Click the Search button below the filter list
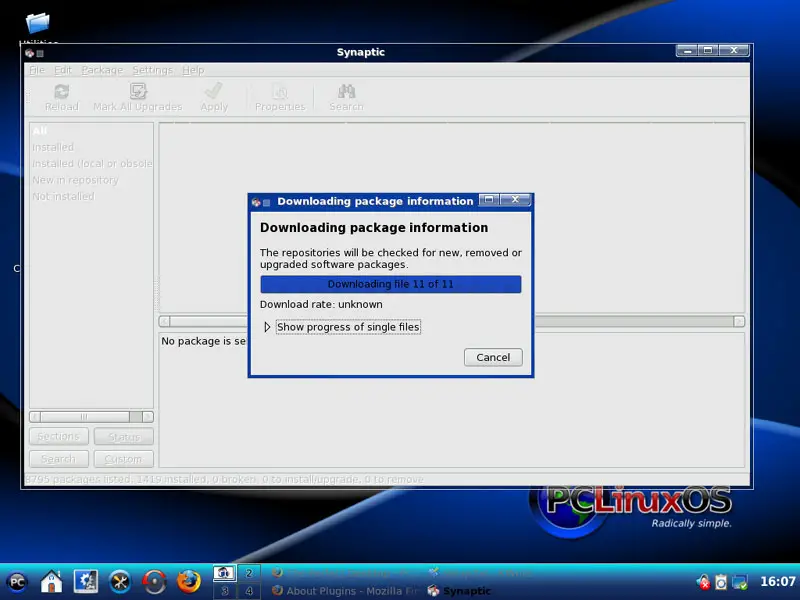Image resolution: width=800 pixels, height=600 pixels. click(59, 459)
